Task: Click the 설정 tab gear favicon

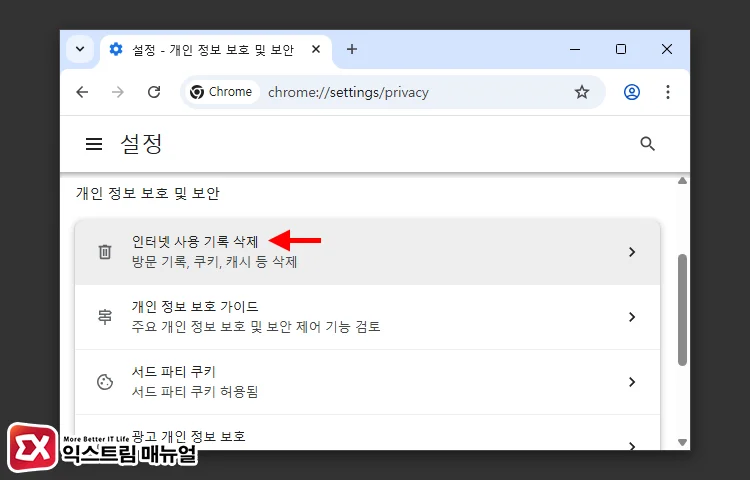Action: click(116, 49)
